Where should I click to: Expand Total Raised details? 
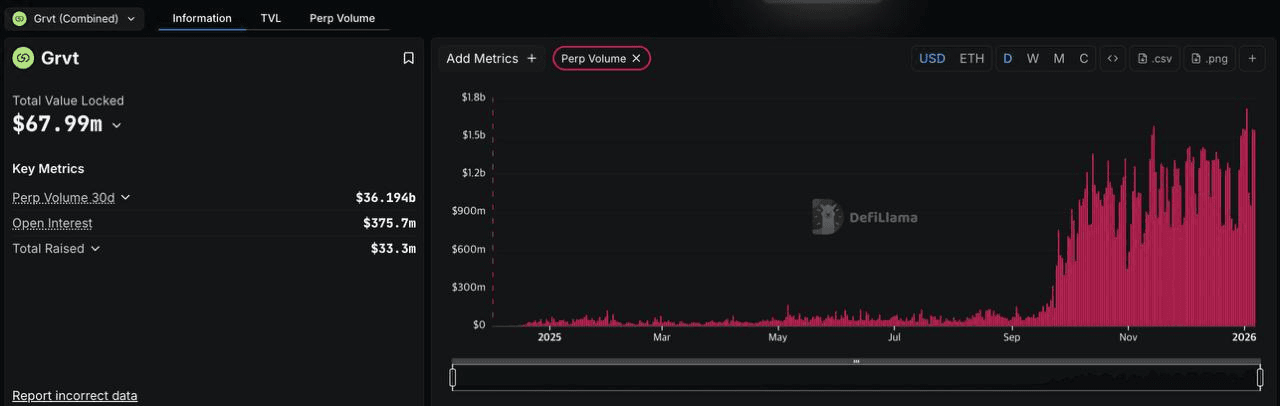coord(95,248)
